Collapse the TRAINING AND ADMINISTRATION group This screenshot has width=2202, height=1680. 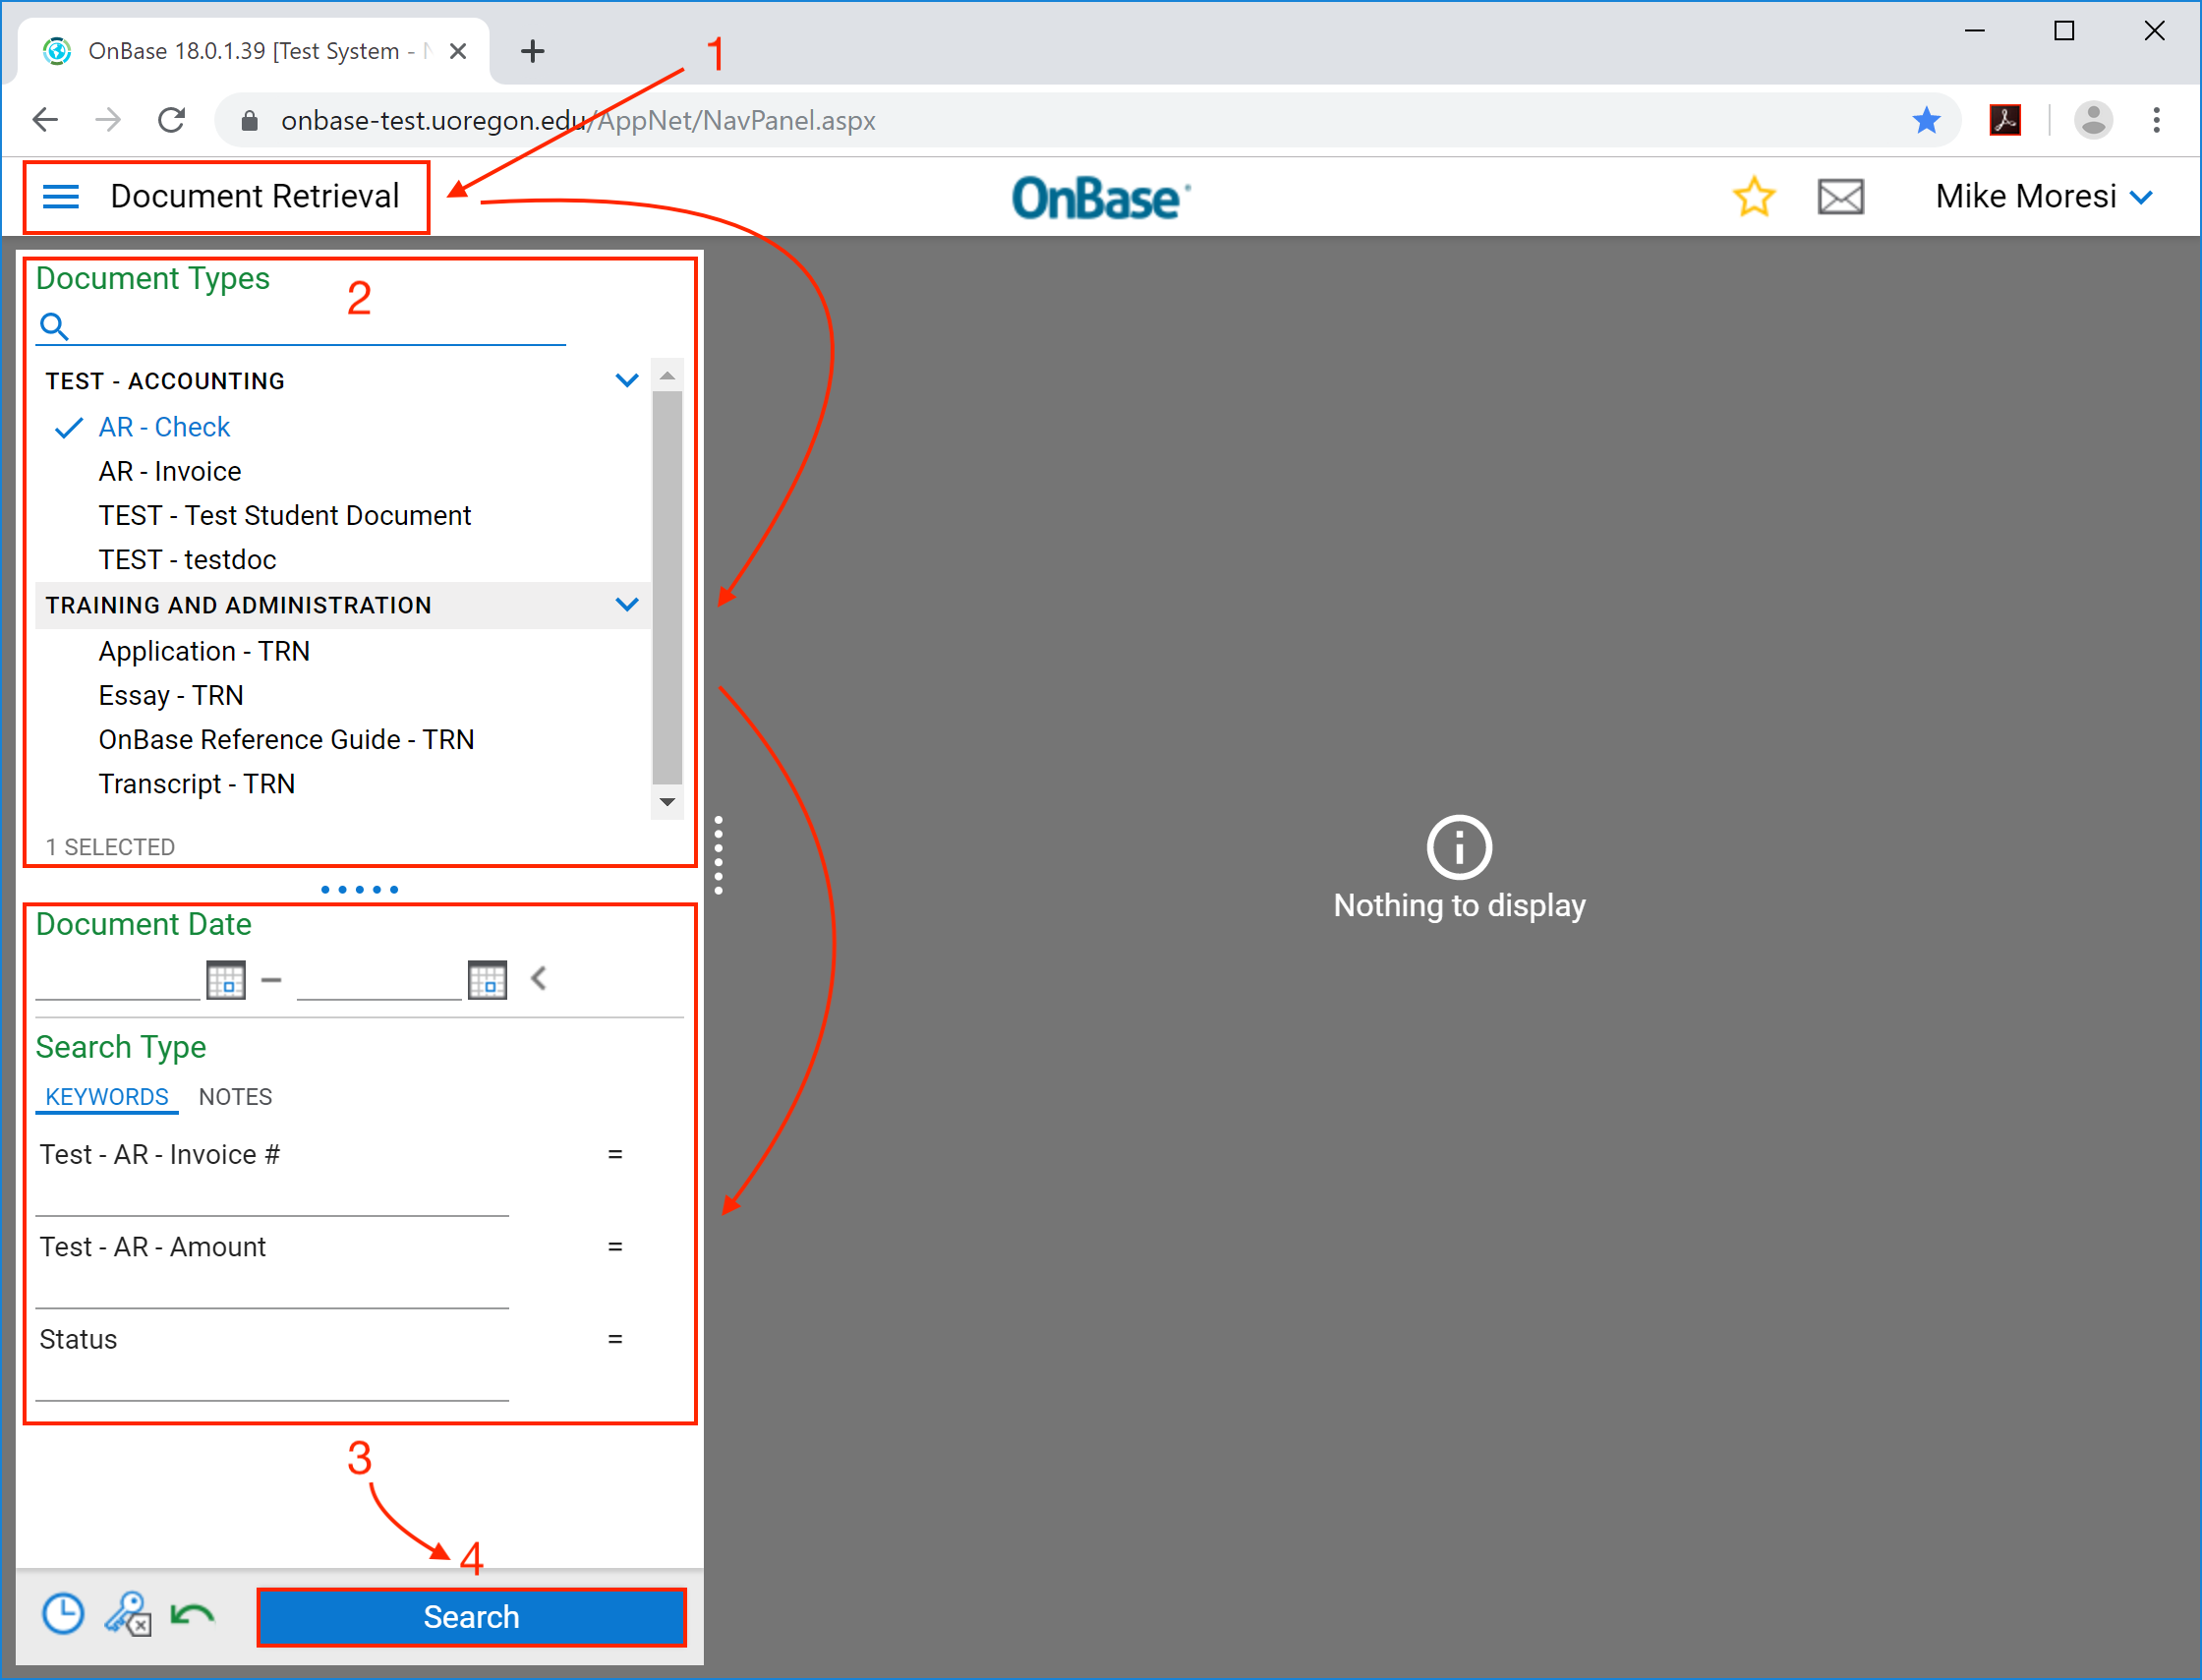click(x=626, y=605)
